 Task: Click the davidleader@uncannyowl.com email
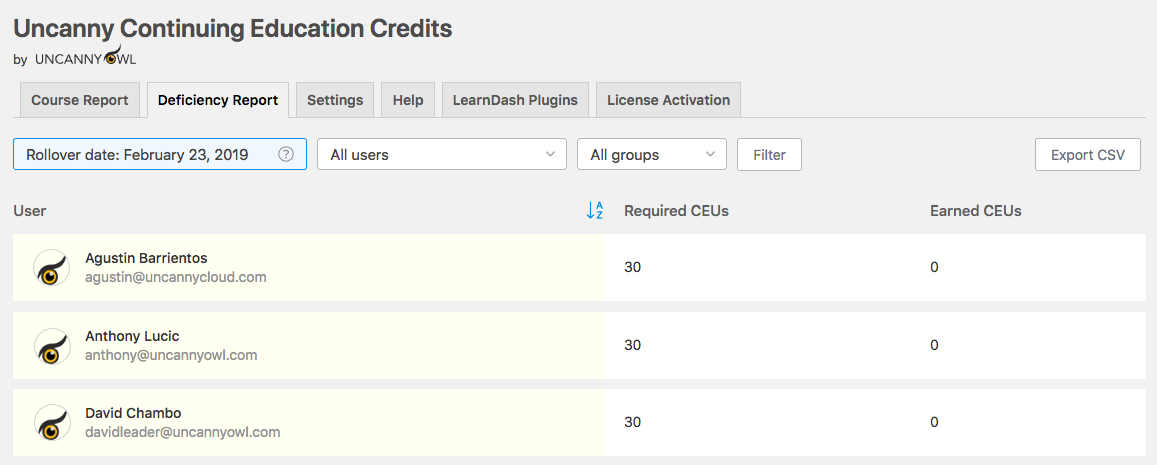(182, 432)
